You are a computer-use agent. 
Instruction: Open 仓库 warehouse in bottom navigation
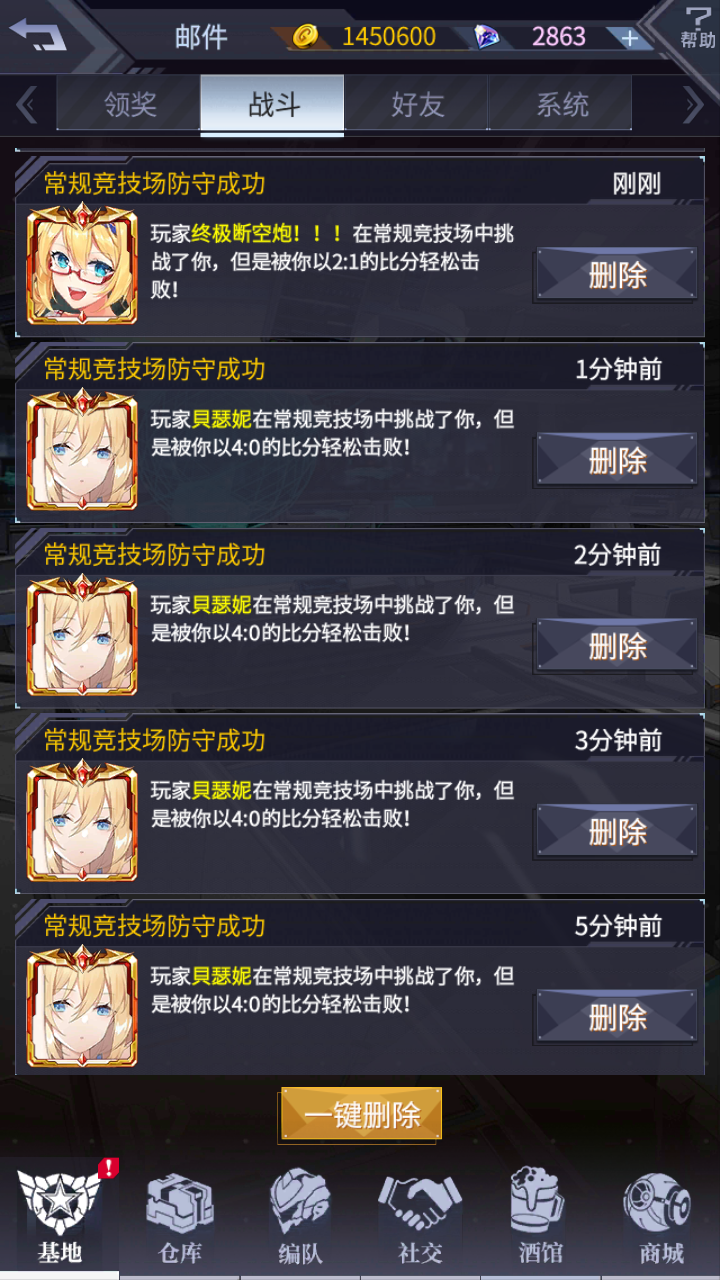[x=181, y=1217]
